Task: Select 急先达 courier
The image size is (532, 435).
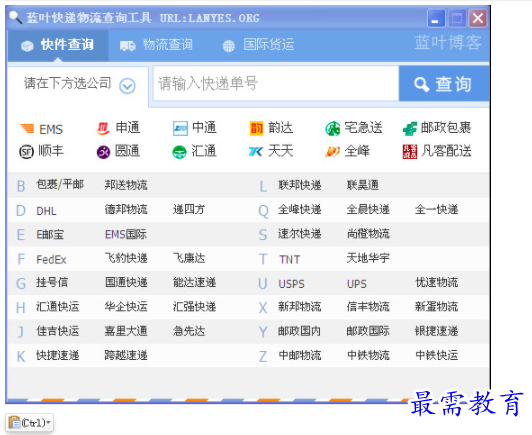Action: [189, 331]
